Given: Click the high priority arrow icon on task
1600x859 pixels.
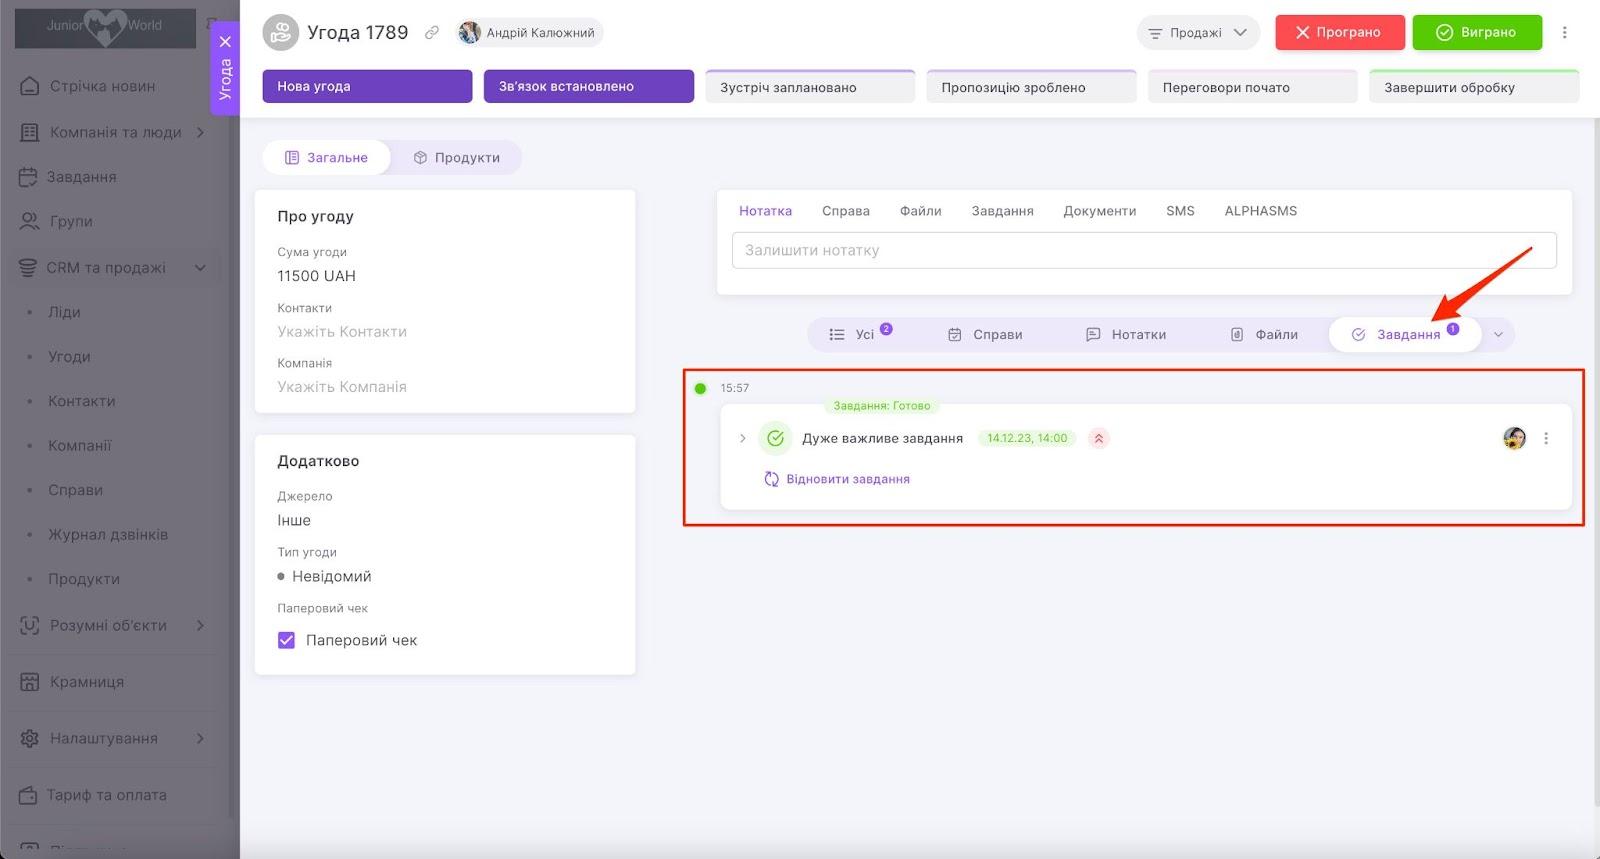Looking at the screenshot, I should click(x=1098, y=438).
